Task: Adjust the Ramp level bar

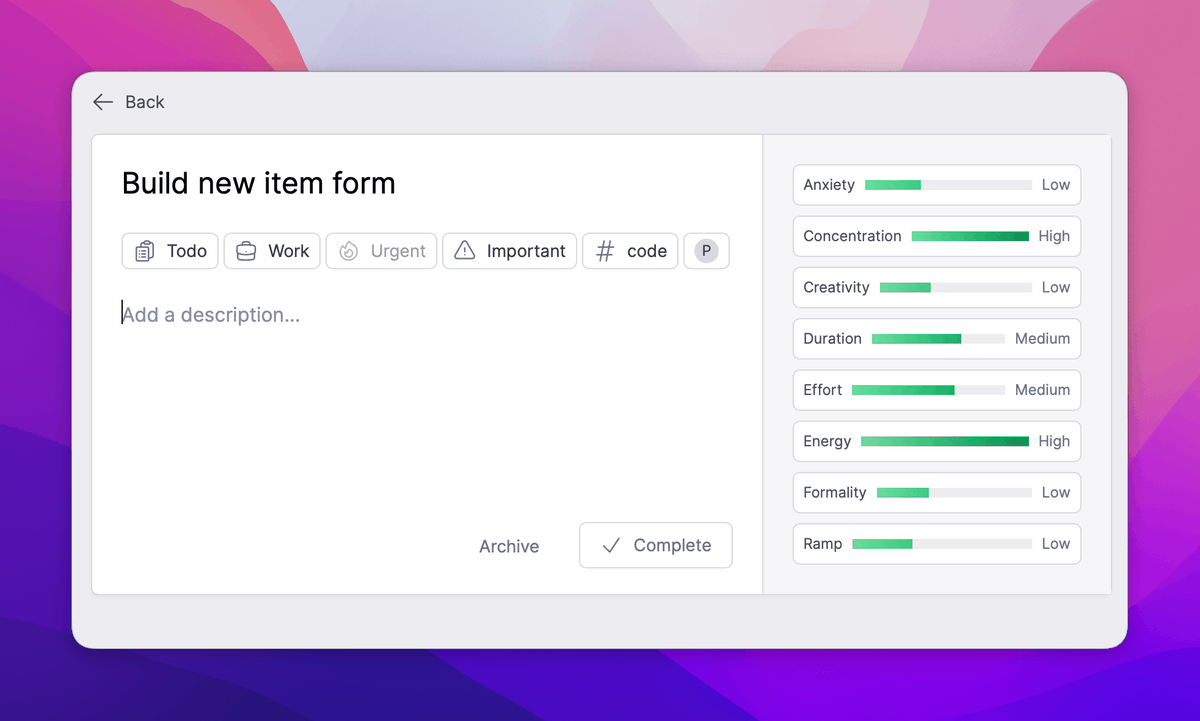Action: click(942, 544)
